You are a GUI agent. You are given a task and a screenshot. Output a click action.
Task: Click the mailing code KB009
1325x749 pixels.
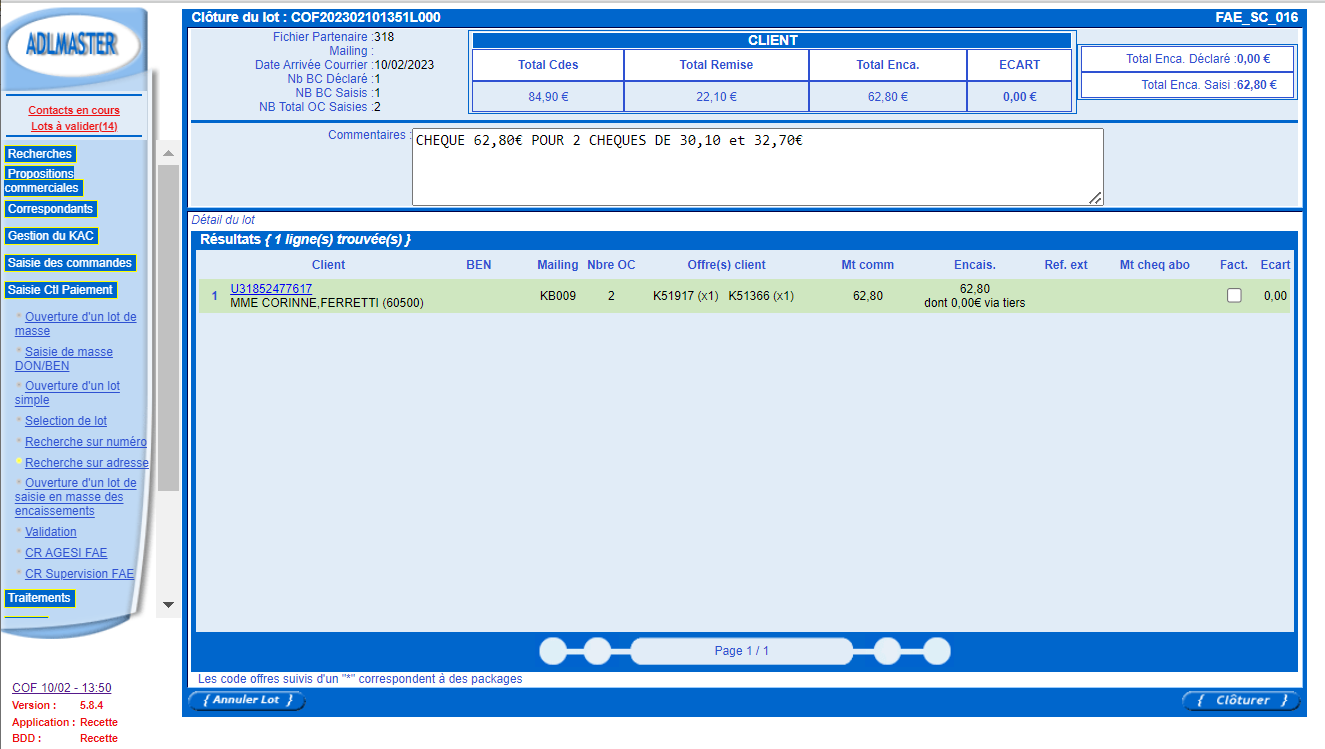point(558,296)
